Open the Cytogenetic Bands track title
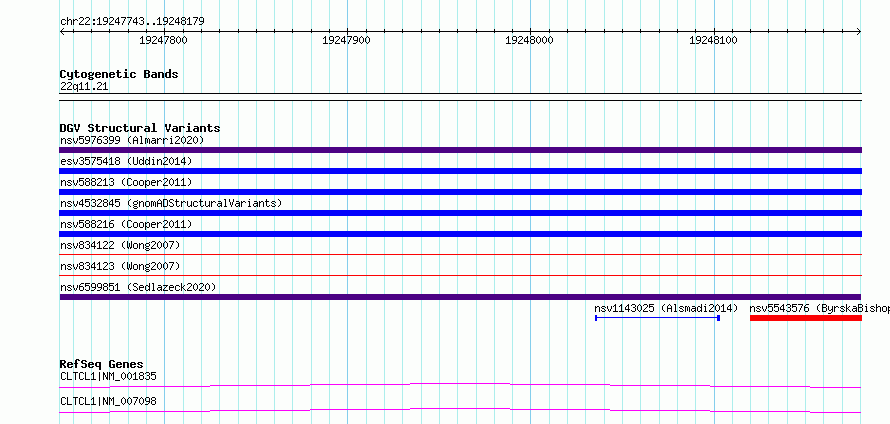The image size is (890, 424). pos(119,74)
